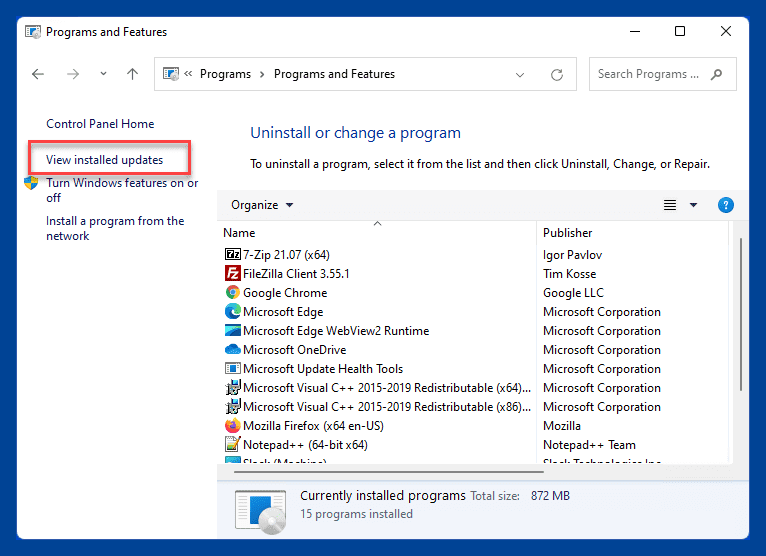Go up one level with the Up arrow
This screenshot has height=556, width=766.
132,74
